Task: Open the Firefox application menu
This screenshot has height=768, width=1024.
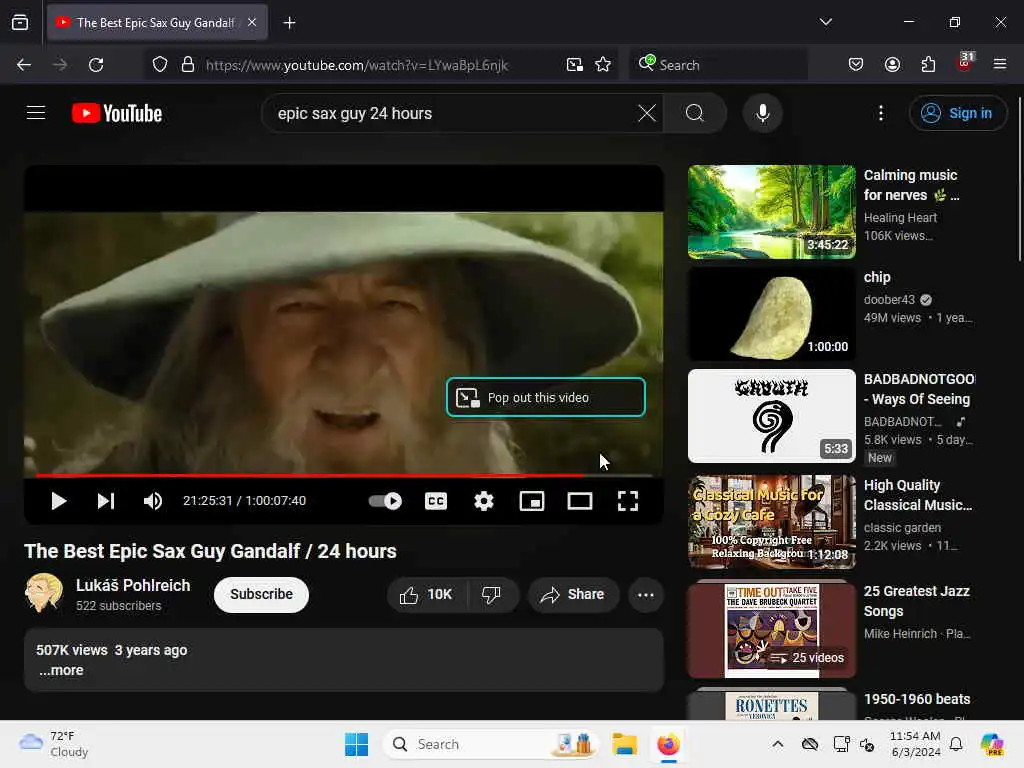Action: [x=1000, y=64]
